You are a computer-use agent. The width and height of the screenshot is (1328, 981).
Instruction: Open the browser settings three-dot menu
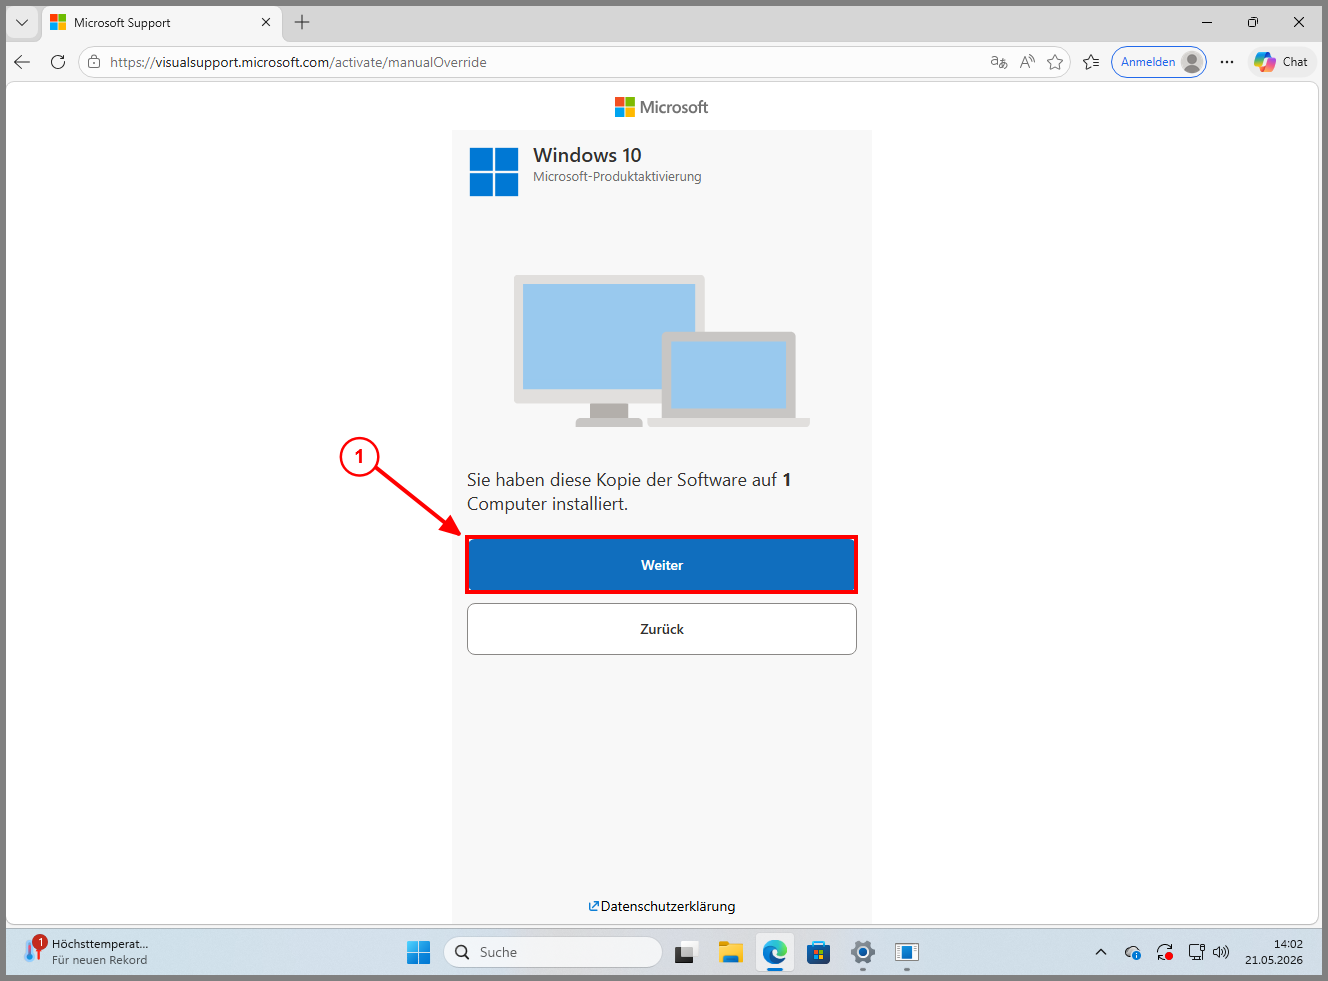click(1227, 62)
